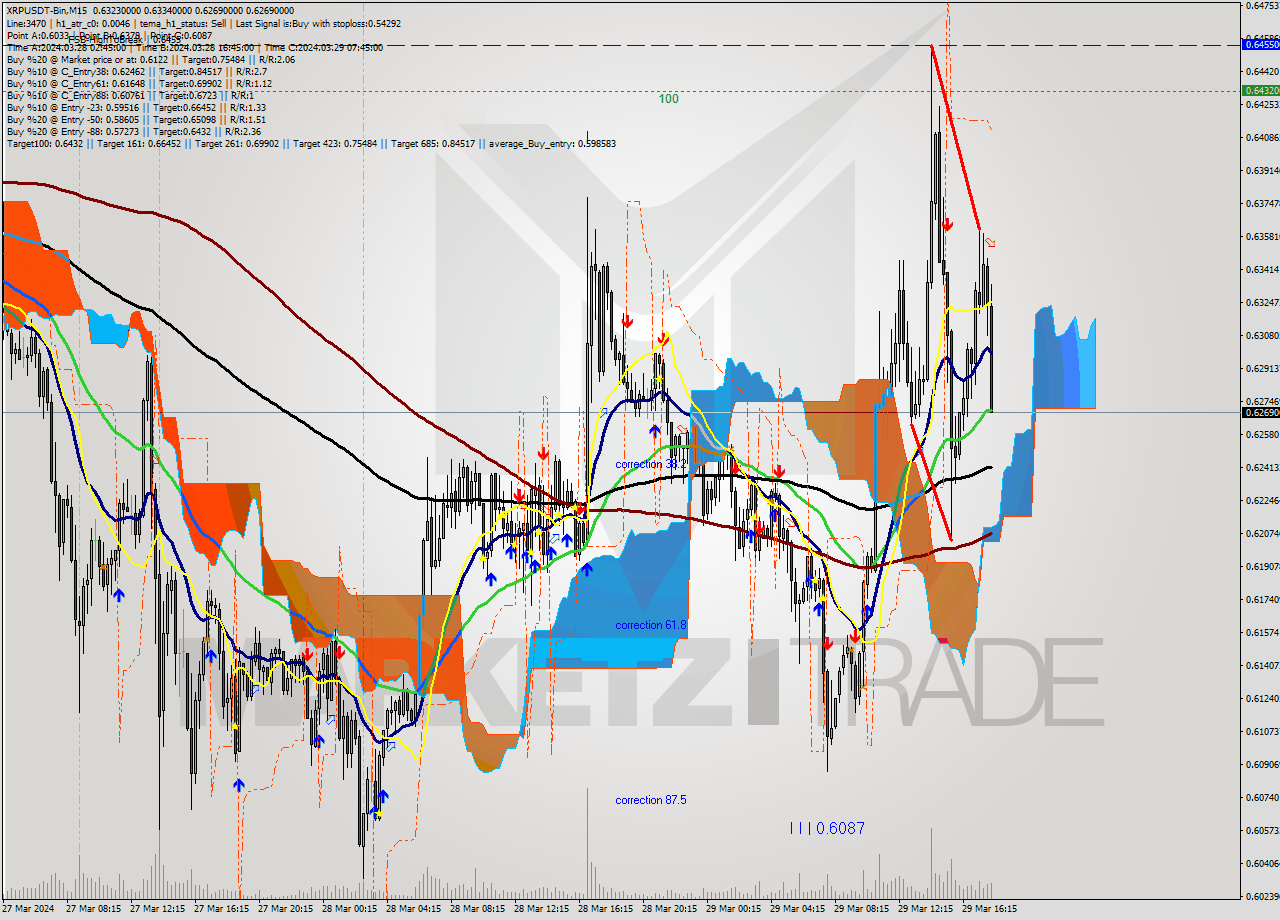Click the '29 Mar 00:15' time label
Viewport: 1280px width, 920px height.
point(733,909)
